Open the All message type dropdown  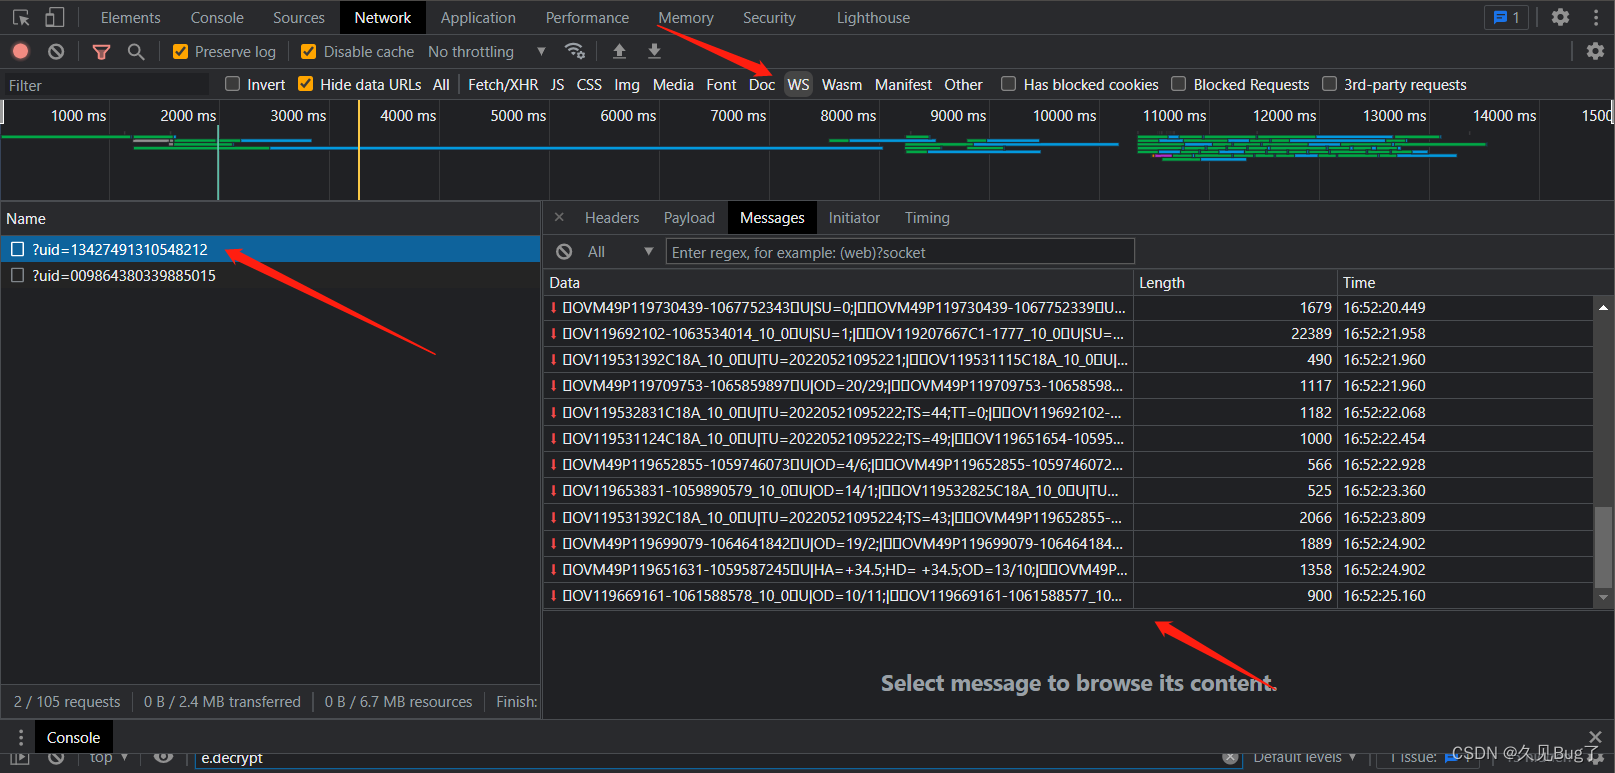pos(620,252)
